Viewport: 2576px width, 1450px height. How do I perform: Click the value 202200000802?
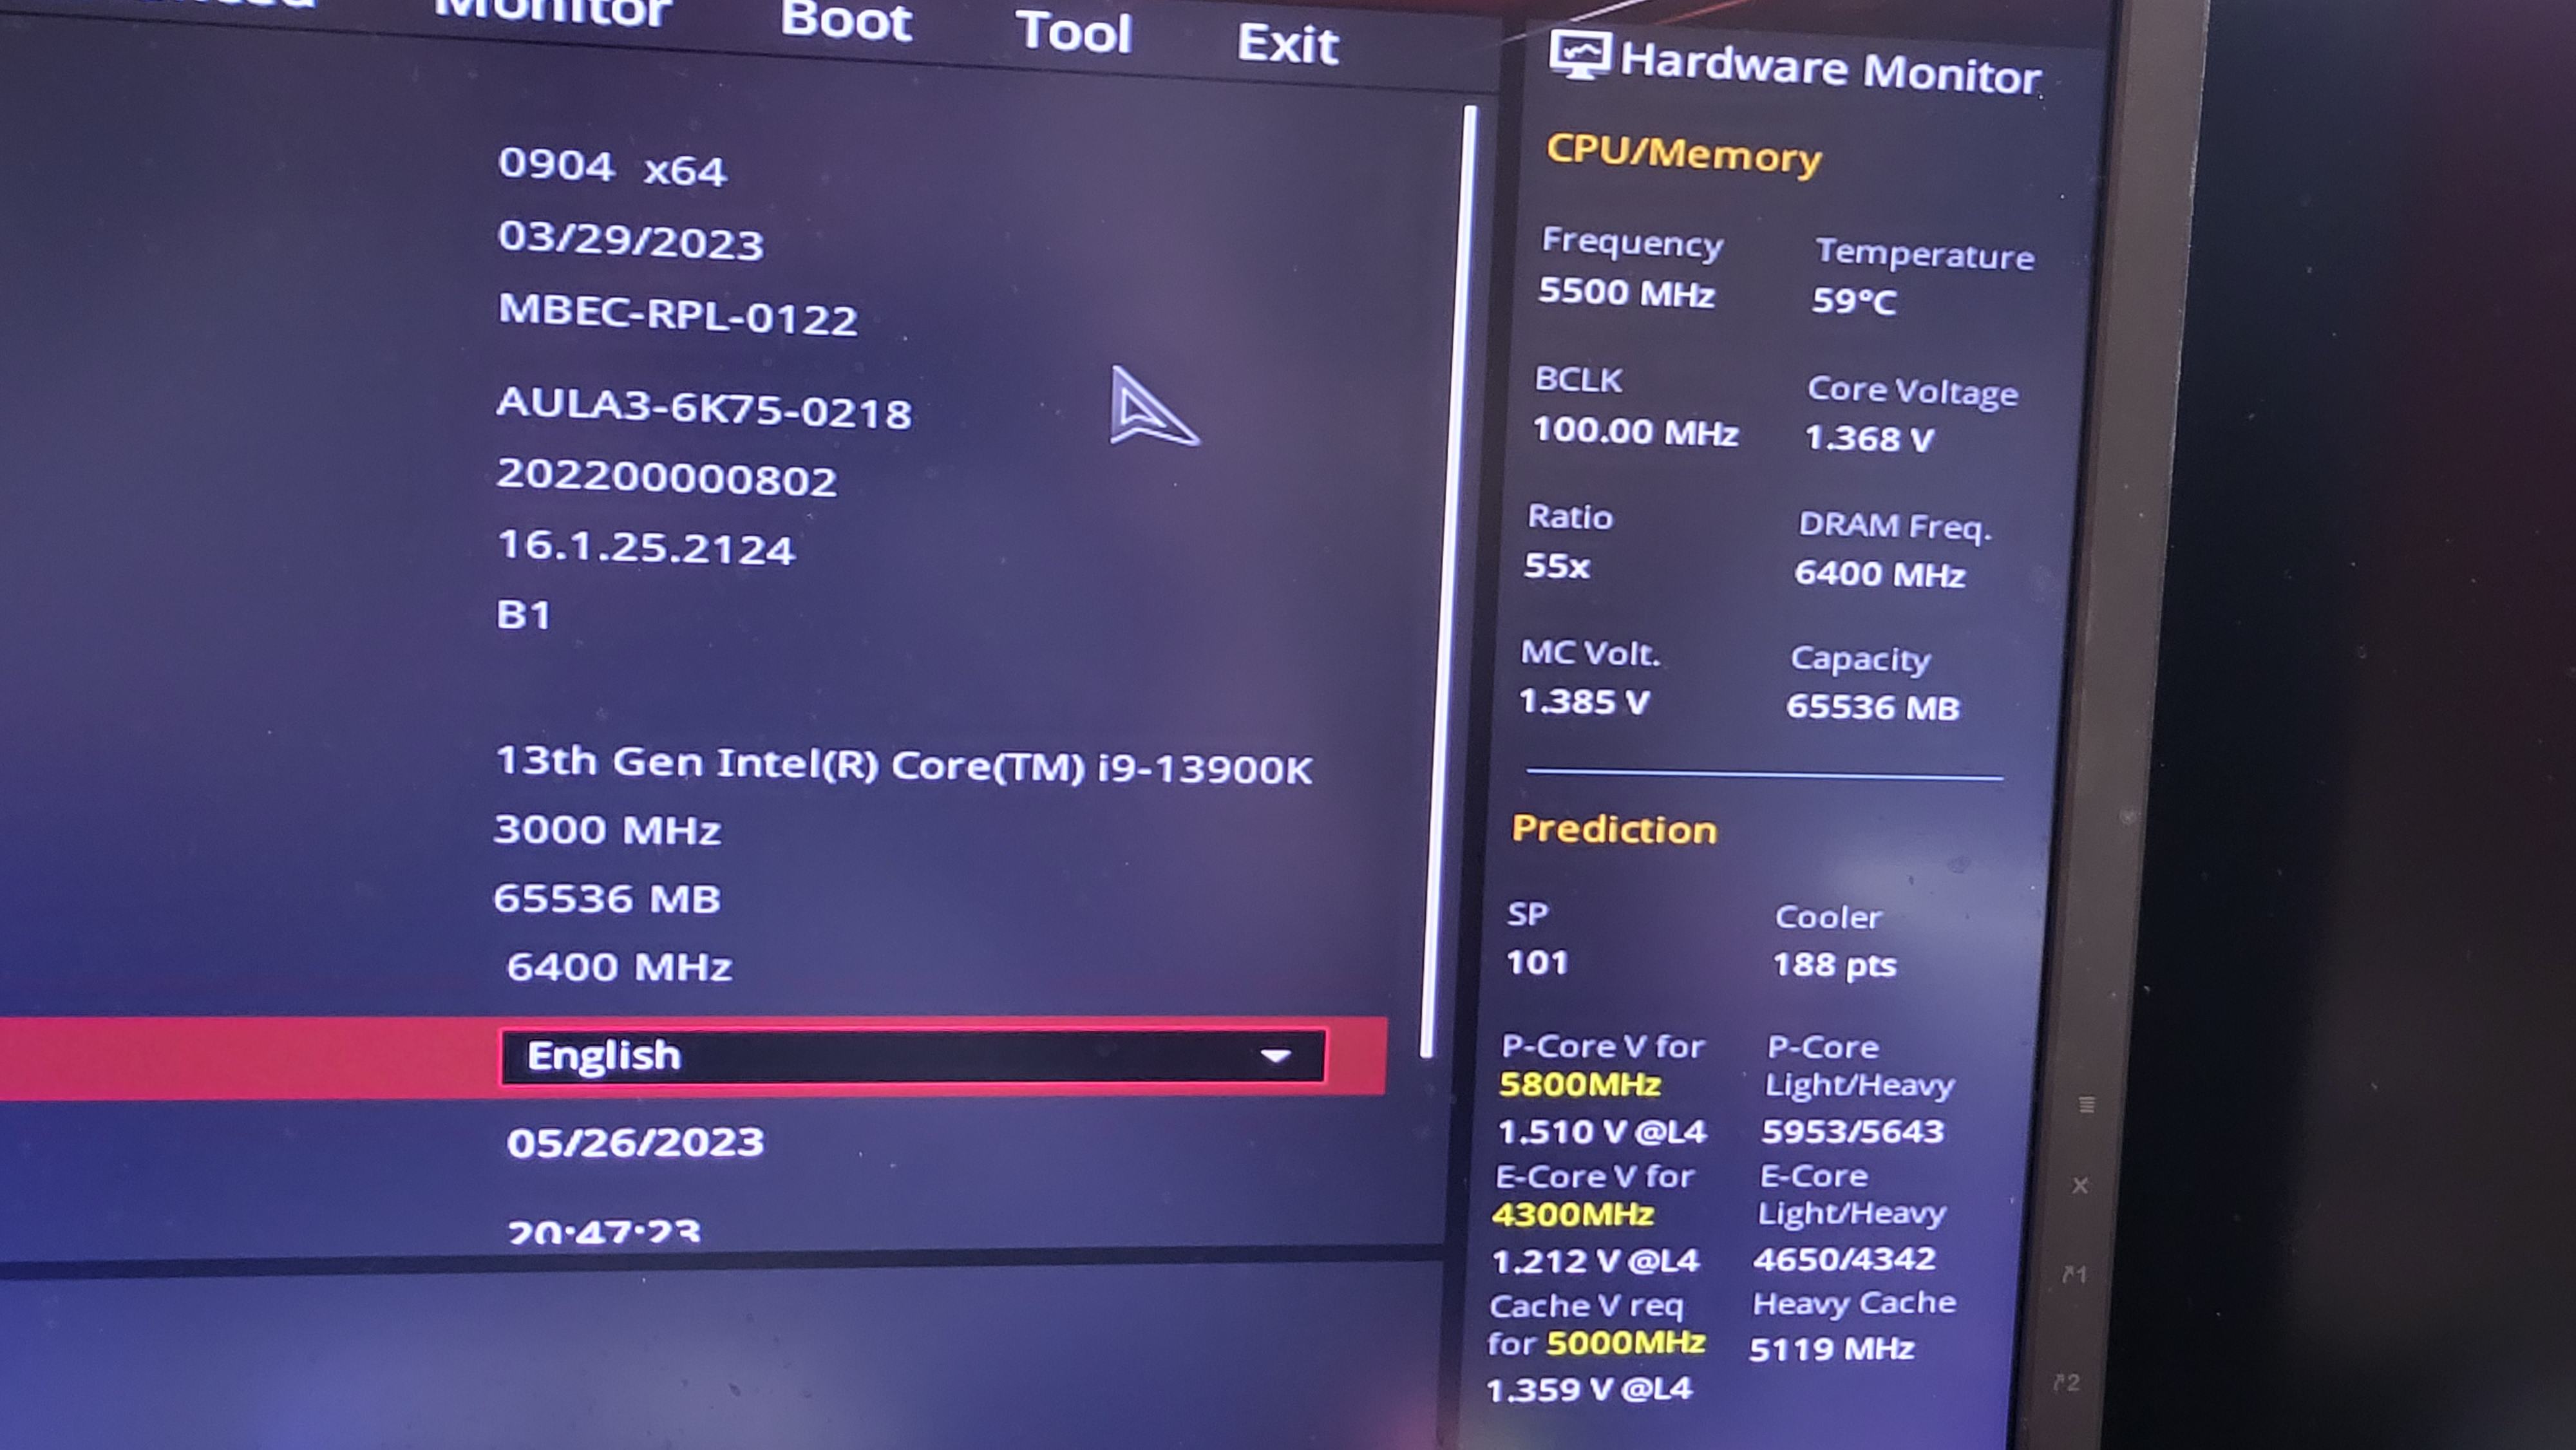click(666, 478)
